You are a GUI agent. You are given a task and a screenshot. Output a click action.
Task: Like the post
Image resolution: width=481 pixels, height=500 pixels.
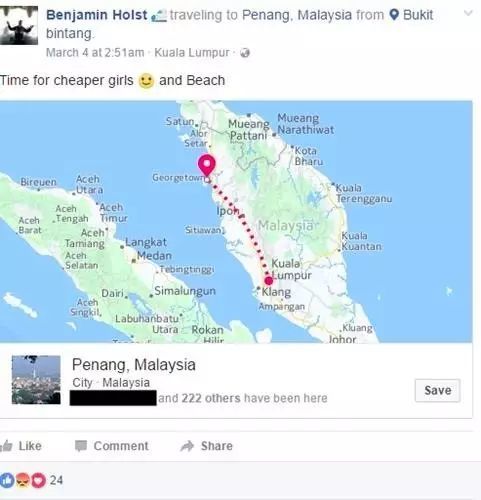tap(21, 446)
